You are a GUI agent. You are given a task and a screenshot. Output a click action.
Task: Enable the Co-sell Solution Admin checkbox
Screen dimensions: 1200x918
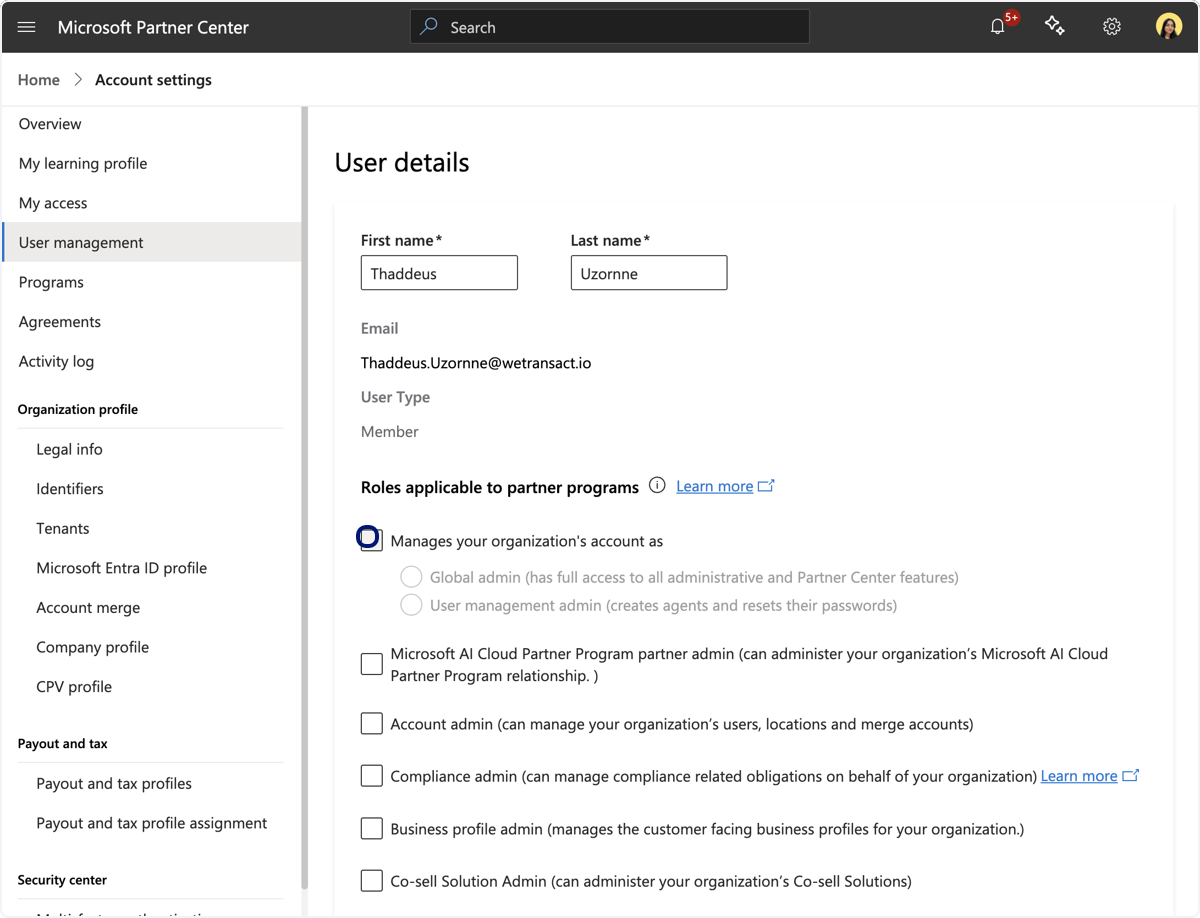371,881
